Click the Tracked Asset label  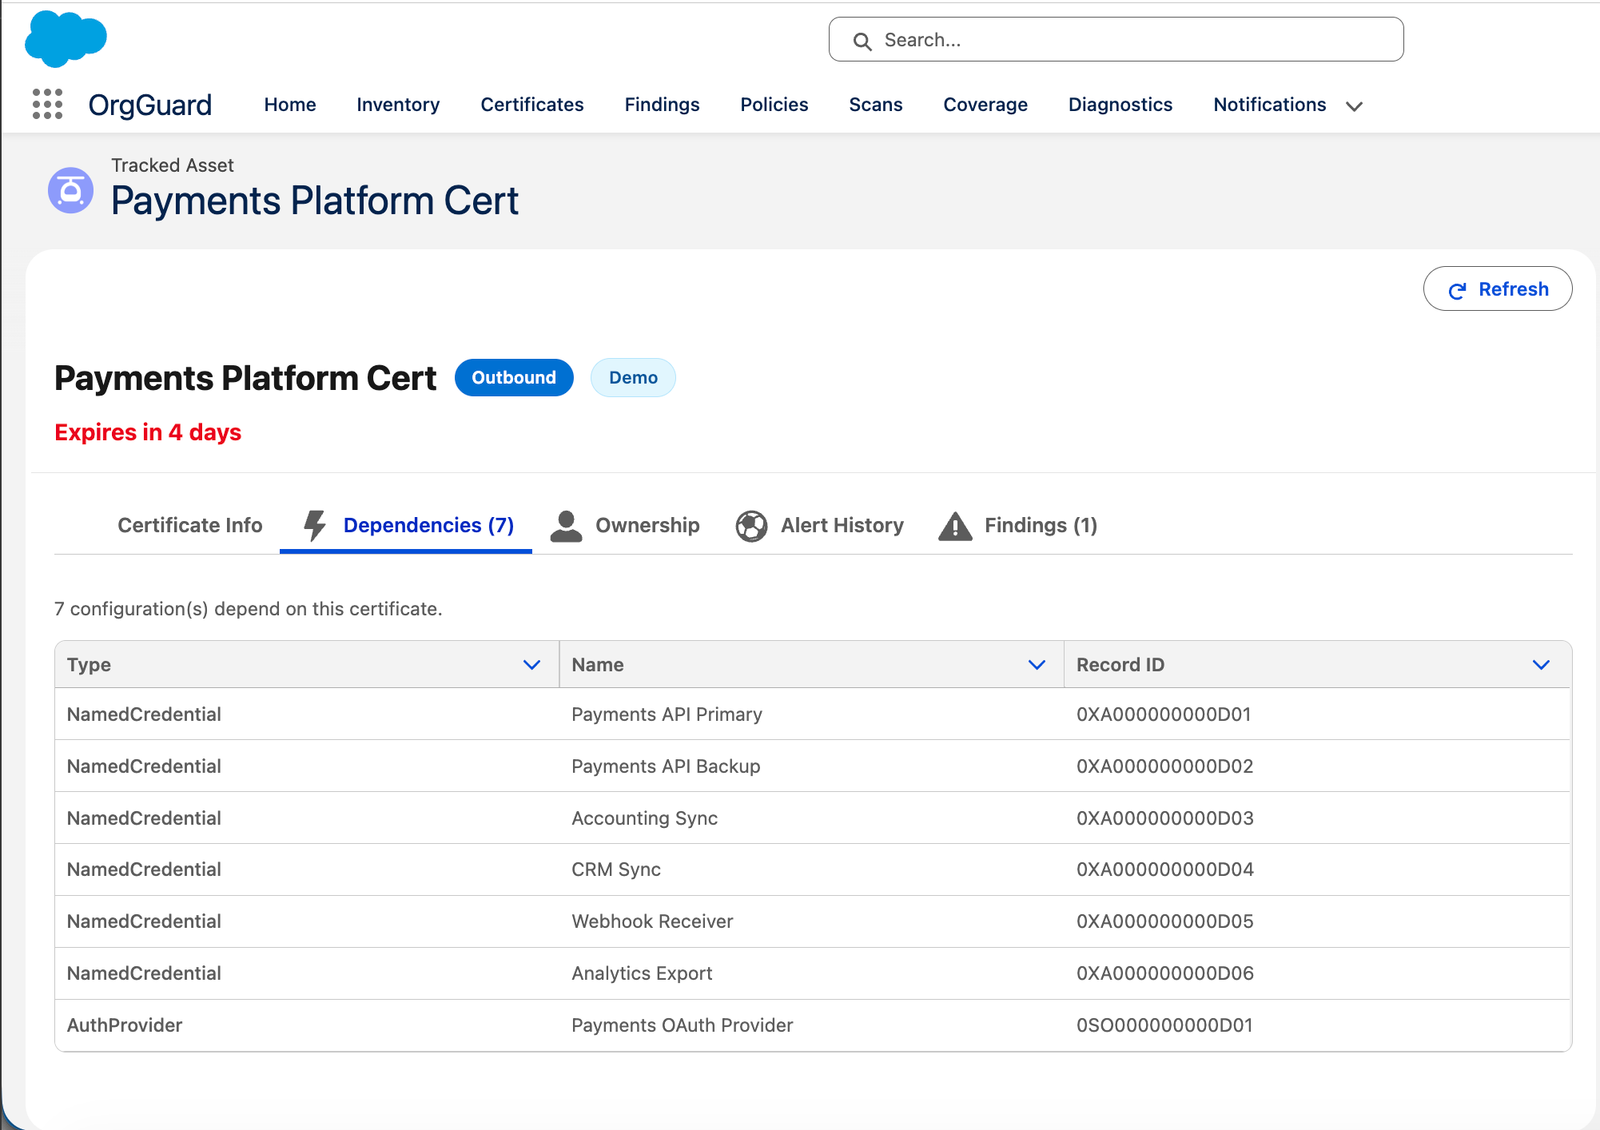point(172,166)
